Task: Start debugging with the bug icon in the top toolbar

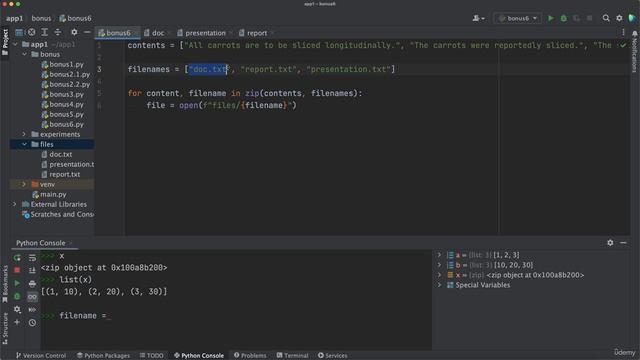Action: click(x=564, y=18)
